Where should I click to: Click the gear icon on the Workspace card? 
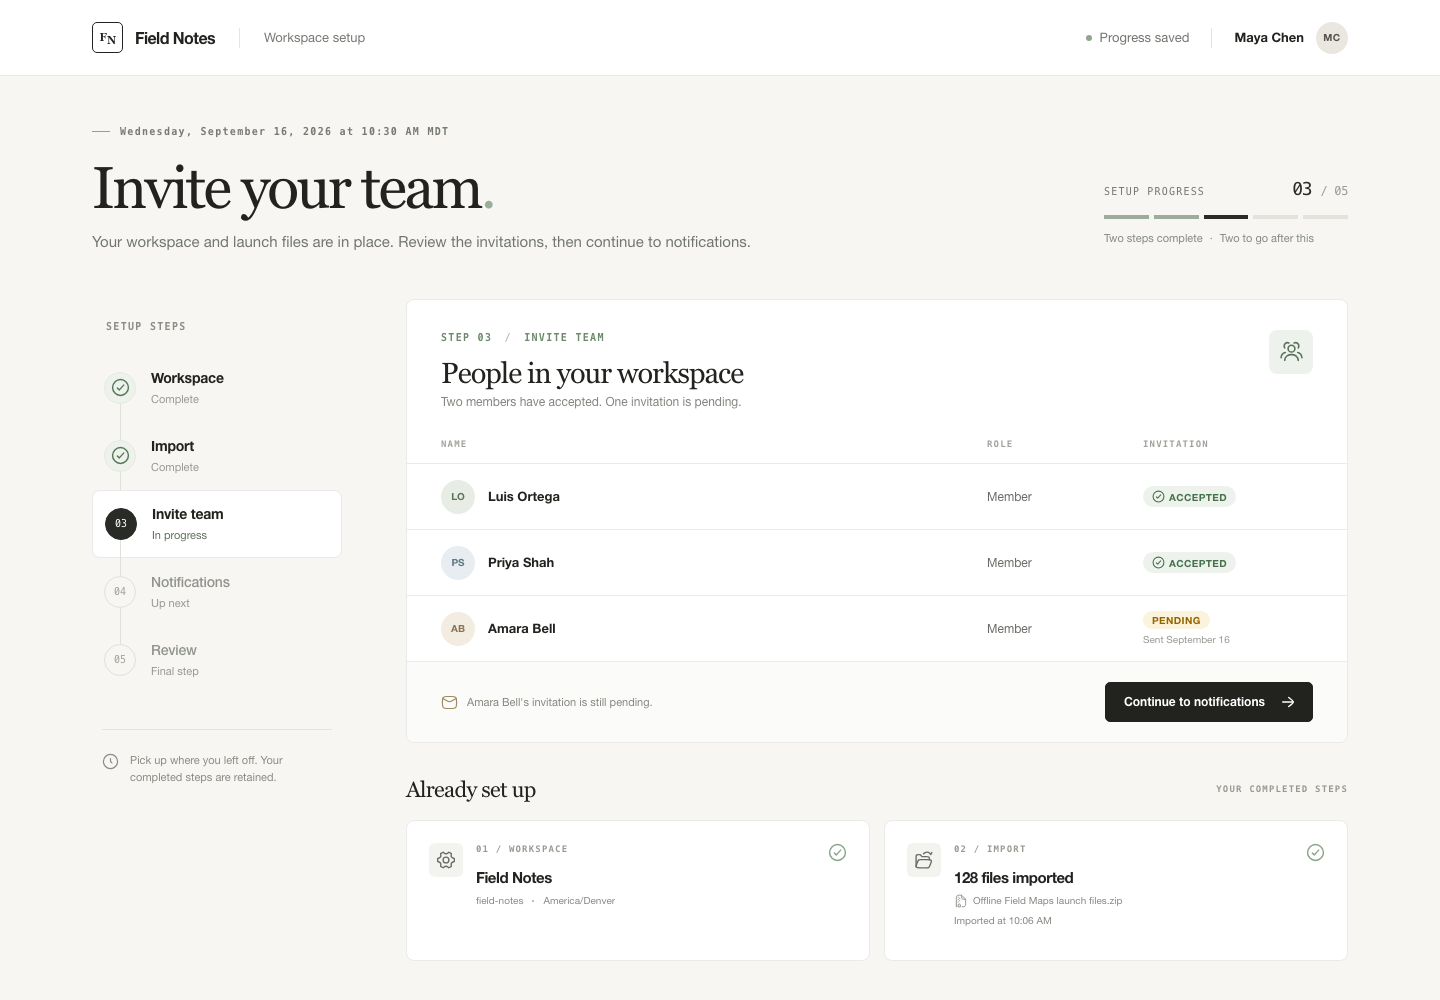click(x=446, y=860)
